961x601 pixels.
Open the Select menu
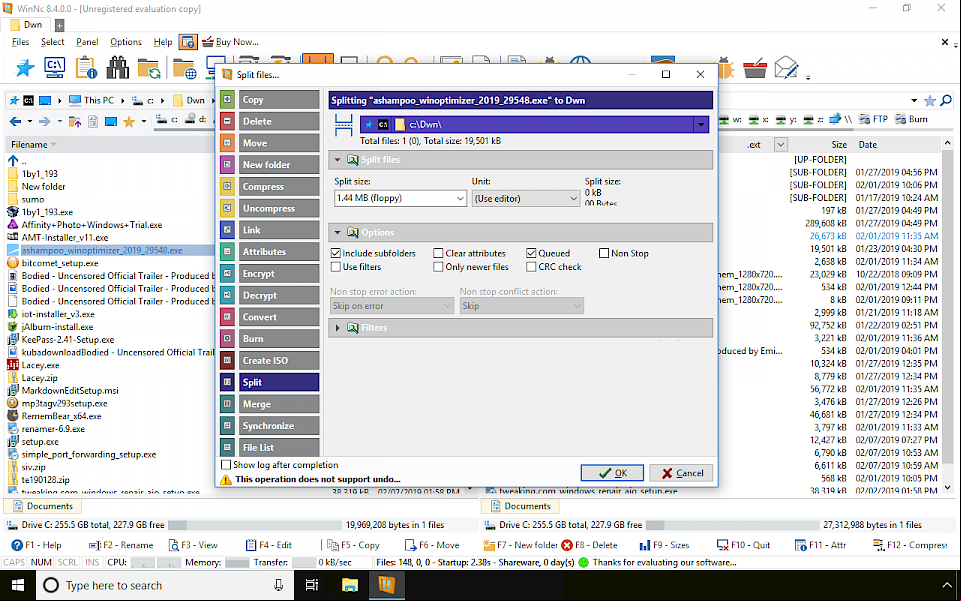pyautogui.click(x=53, y=42)
